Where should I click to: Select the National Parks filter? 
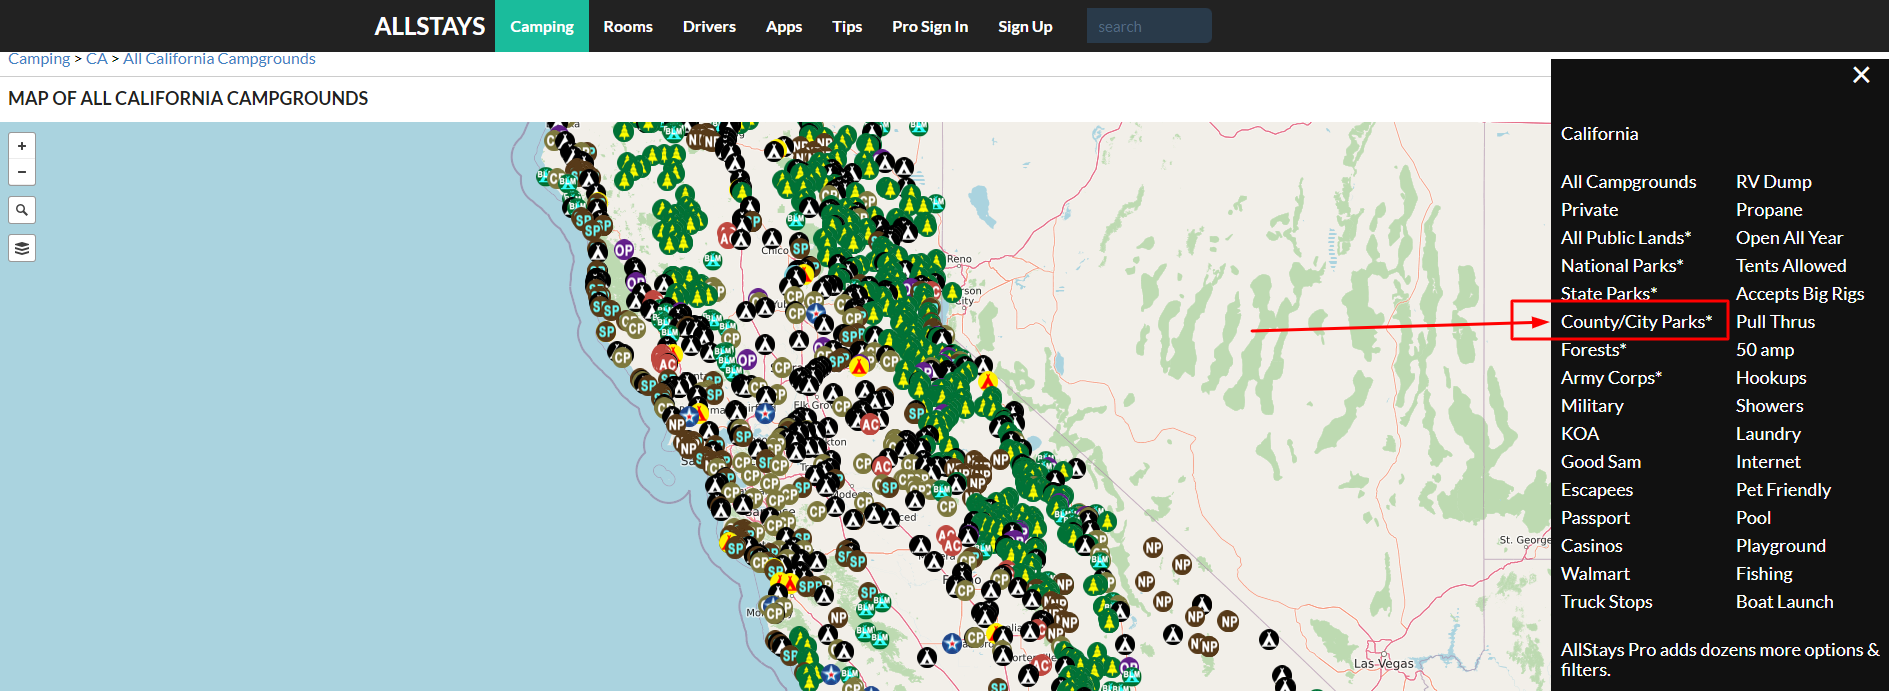click(1622, 266)
